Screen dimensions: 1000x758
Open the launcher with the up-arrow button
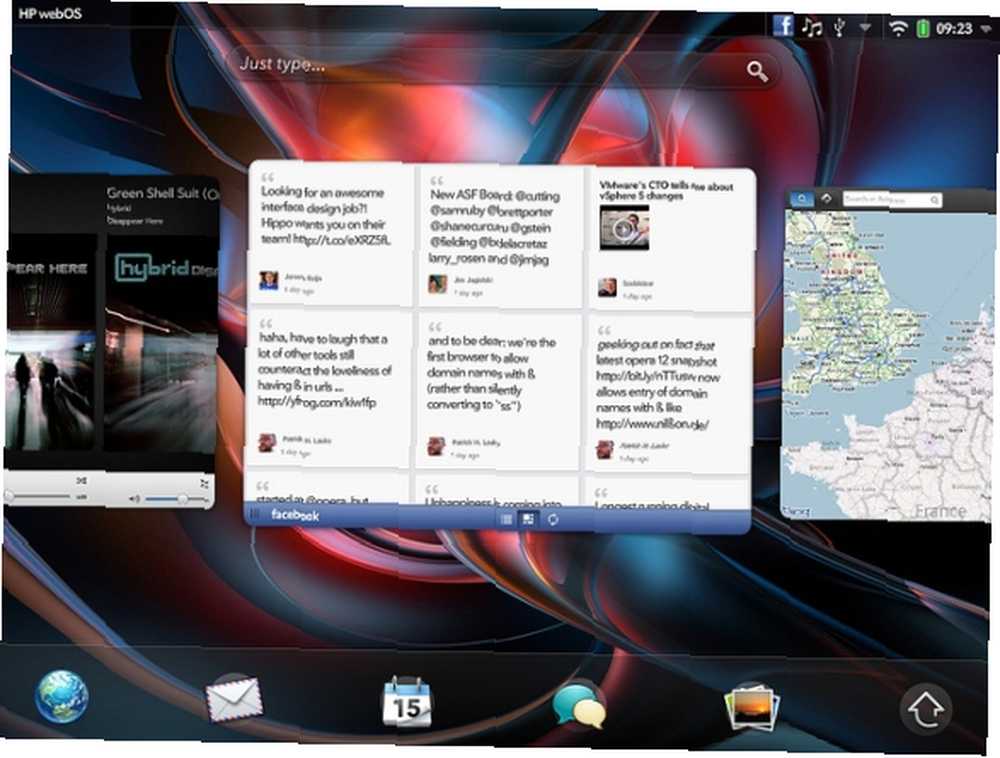(926, 709)
